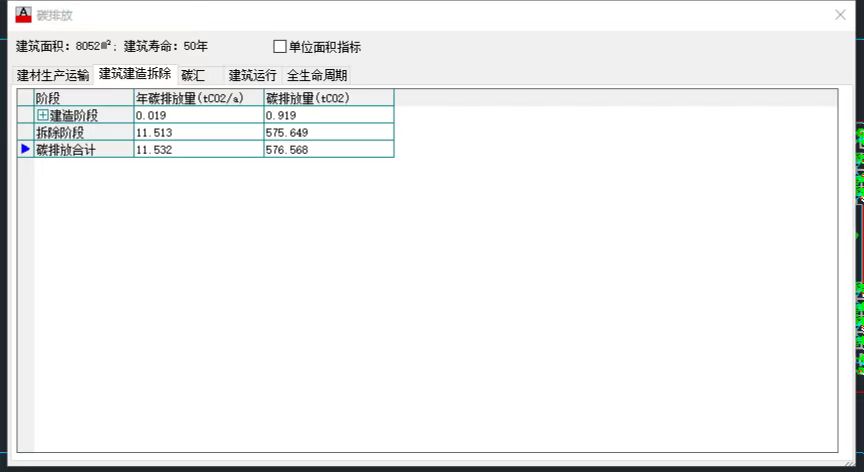Show the 全生命周期 tab
Image resolution: width=864 pixels, height=472 pixels.
[317, 75]
